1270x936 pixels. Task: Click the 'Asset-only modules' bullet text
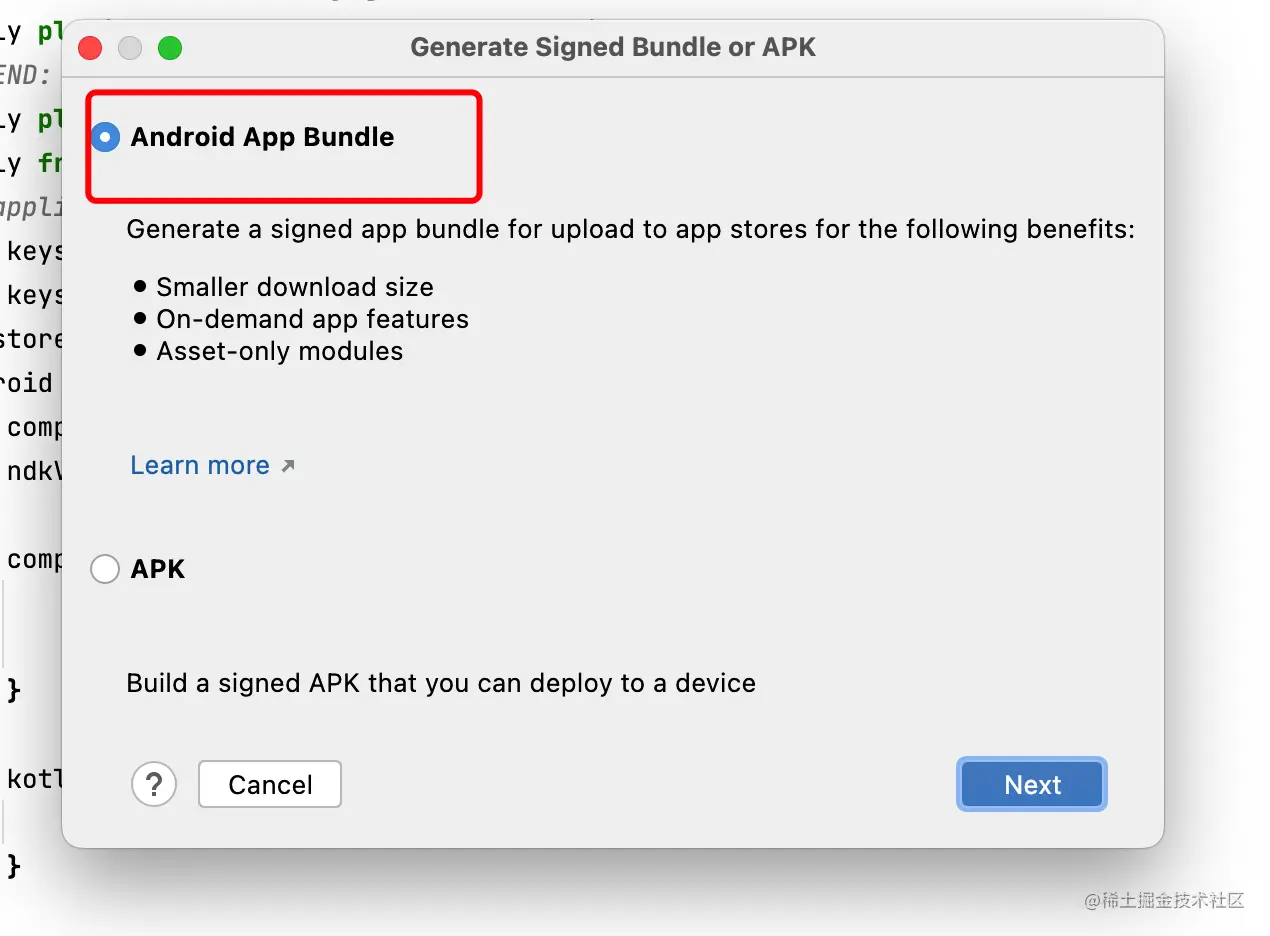[x=280, y=351]
